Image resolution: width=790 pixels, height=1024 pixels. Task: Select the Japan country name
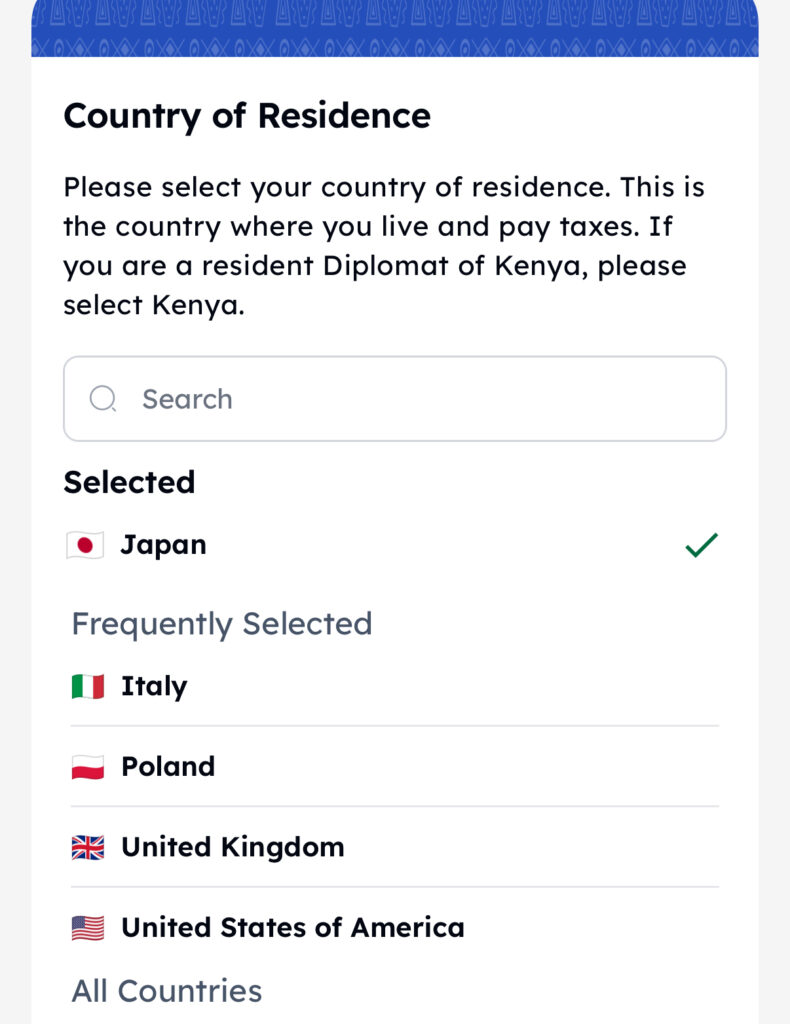coord(163,545)
